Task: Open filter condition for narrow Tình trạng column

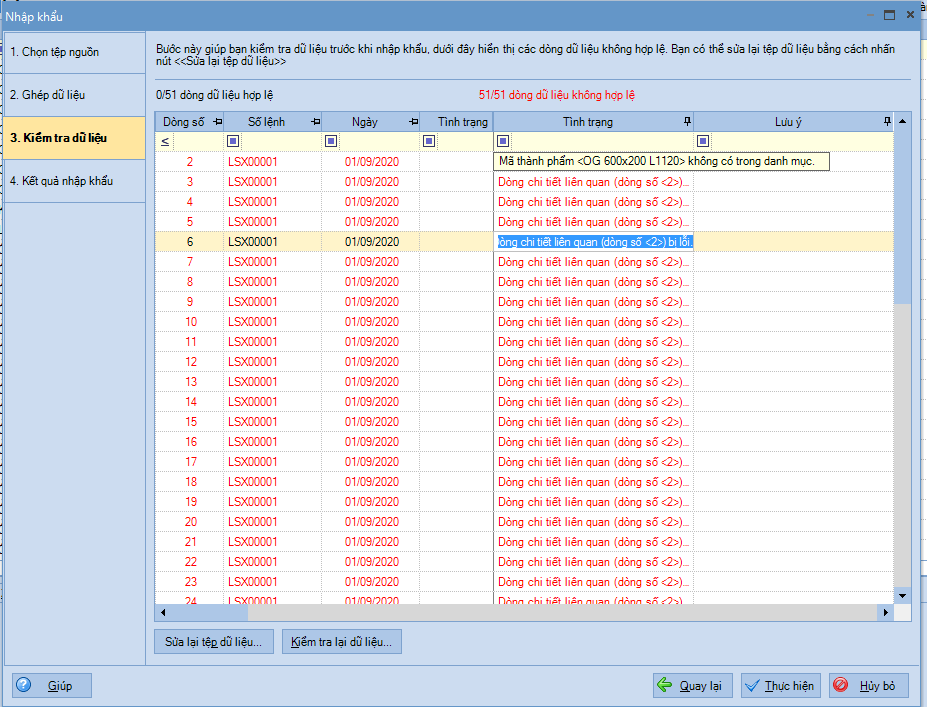Action: tap(429, 142)
